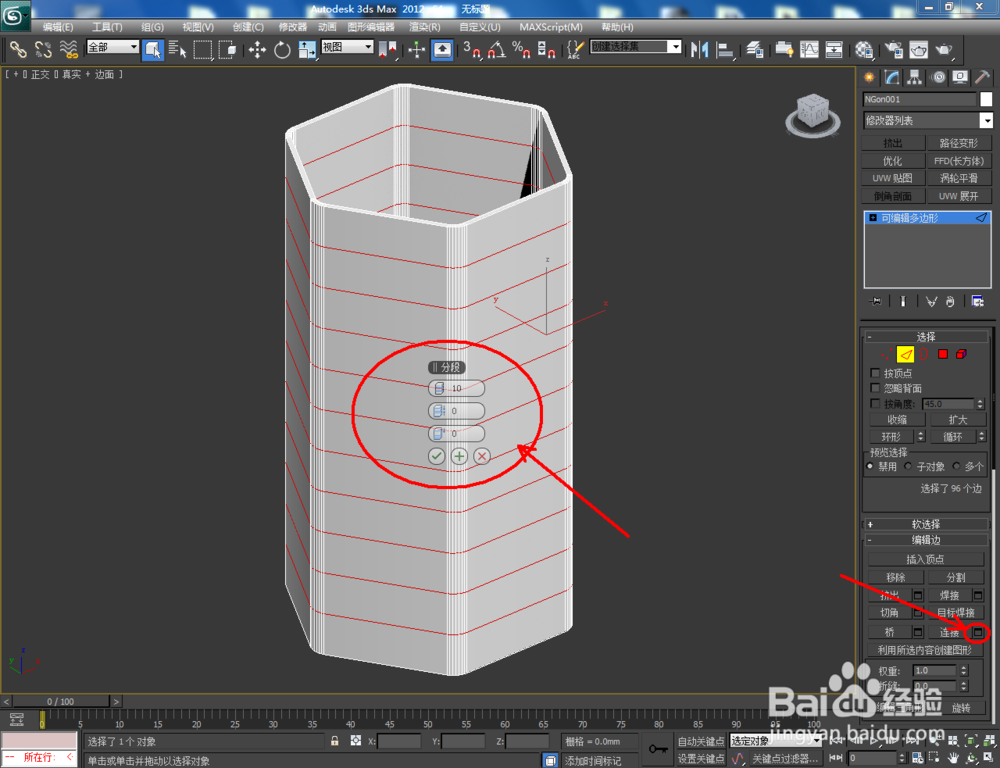Click the 利用所选内容创建图形 button
Screen dimensions: 1000x768
coord(925,650)
